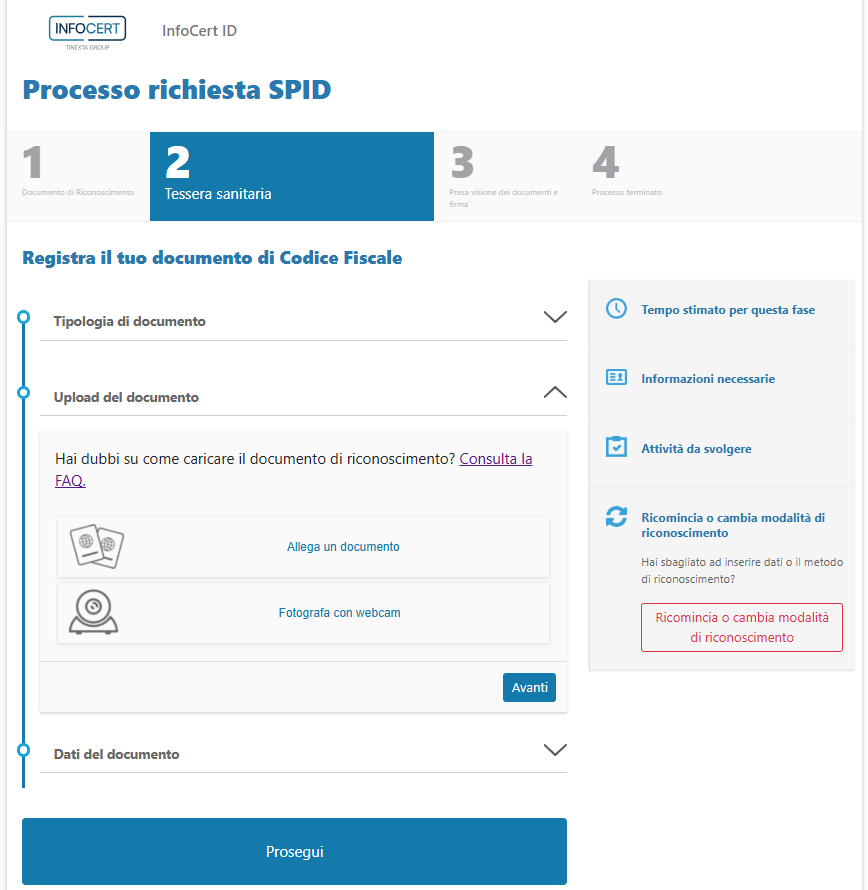868x890 pixels.
Task: Select step 2 Tessera sanitaria
Action: (291, 175)
